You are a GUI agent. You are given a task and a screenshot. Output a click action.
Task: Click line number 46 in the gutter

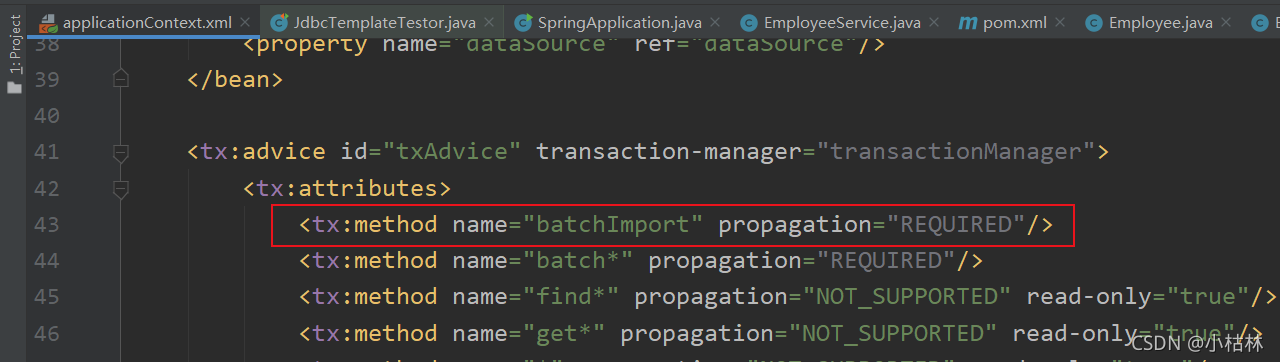click(47, 333)
